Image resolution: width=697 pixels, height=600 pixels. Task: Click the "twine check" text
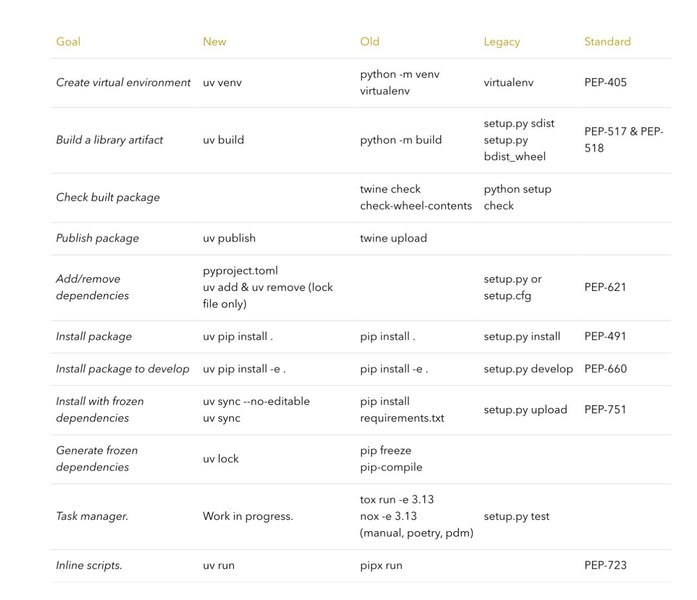[x=390, y=189]
